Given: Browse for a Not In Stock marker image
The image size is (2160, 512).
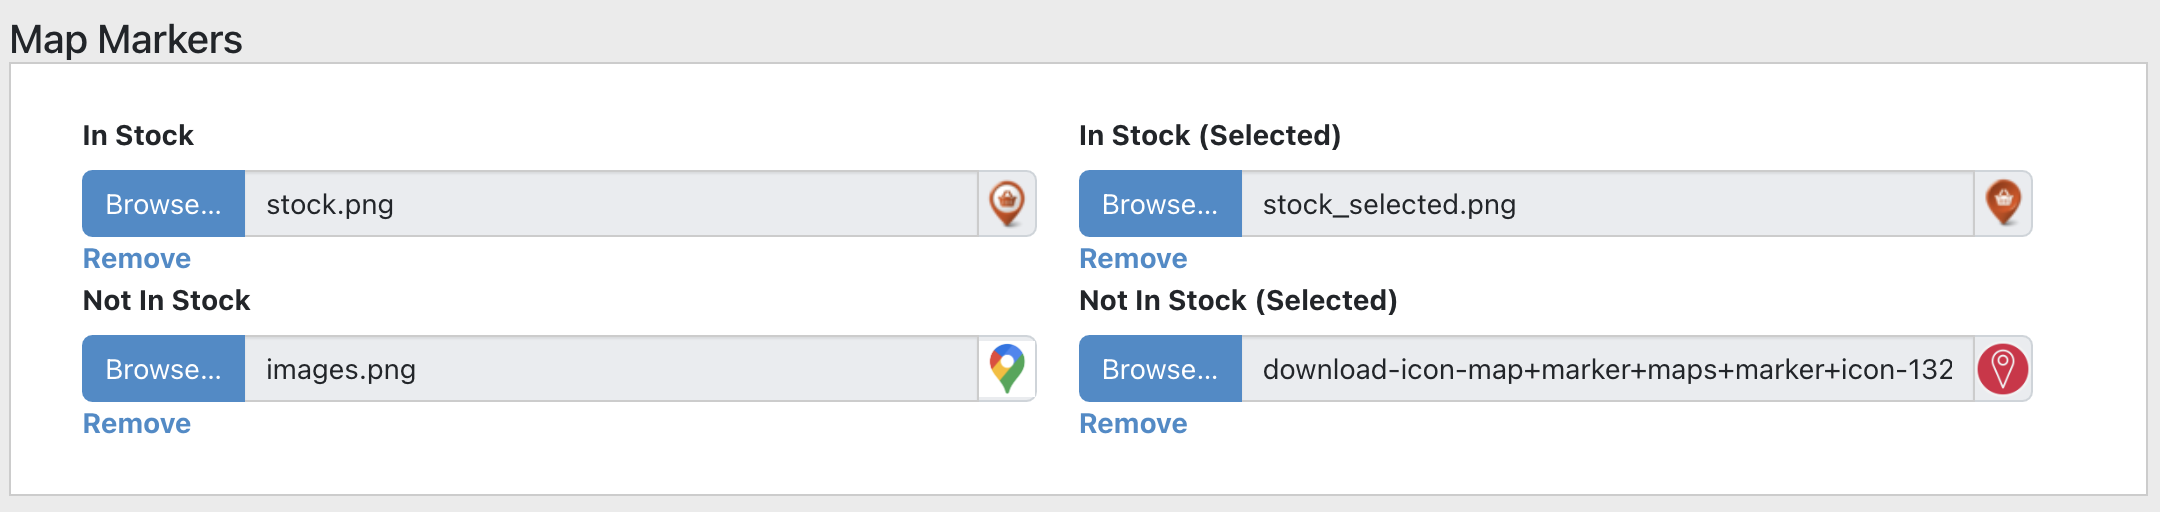Looking at the screenshot, I should point(163,369).
